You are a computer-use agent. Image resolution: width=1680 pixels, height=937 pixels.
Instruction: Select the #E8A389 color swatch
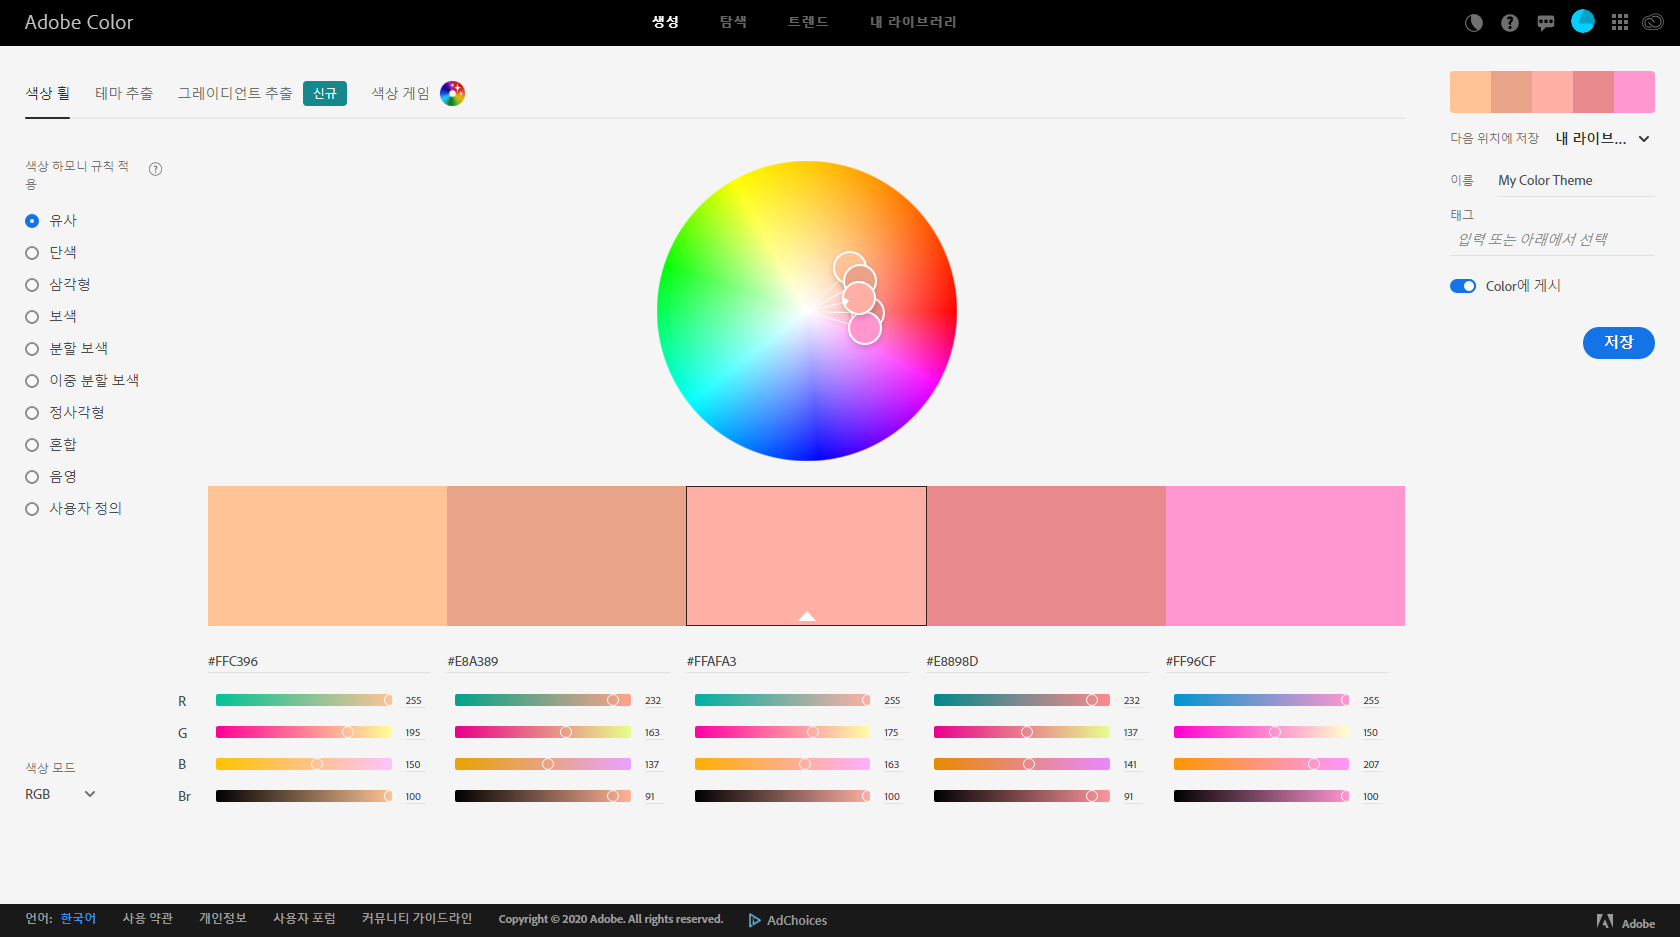(x=566, y=556)
